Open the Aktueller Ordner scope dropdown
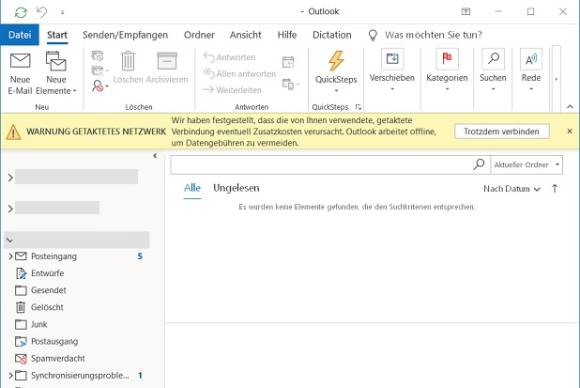Viewport: 580px width, 388px height. point(526,165)
